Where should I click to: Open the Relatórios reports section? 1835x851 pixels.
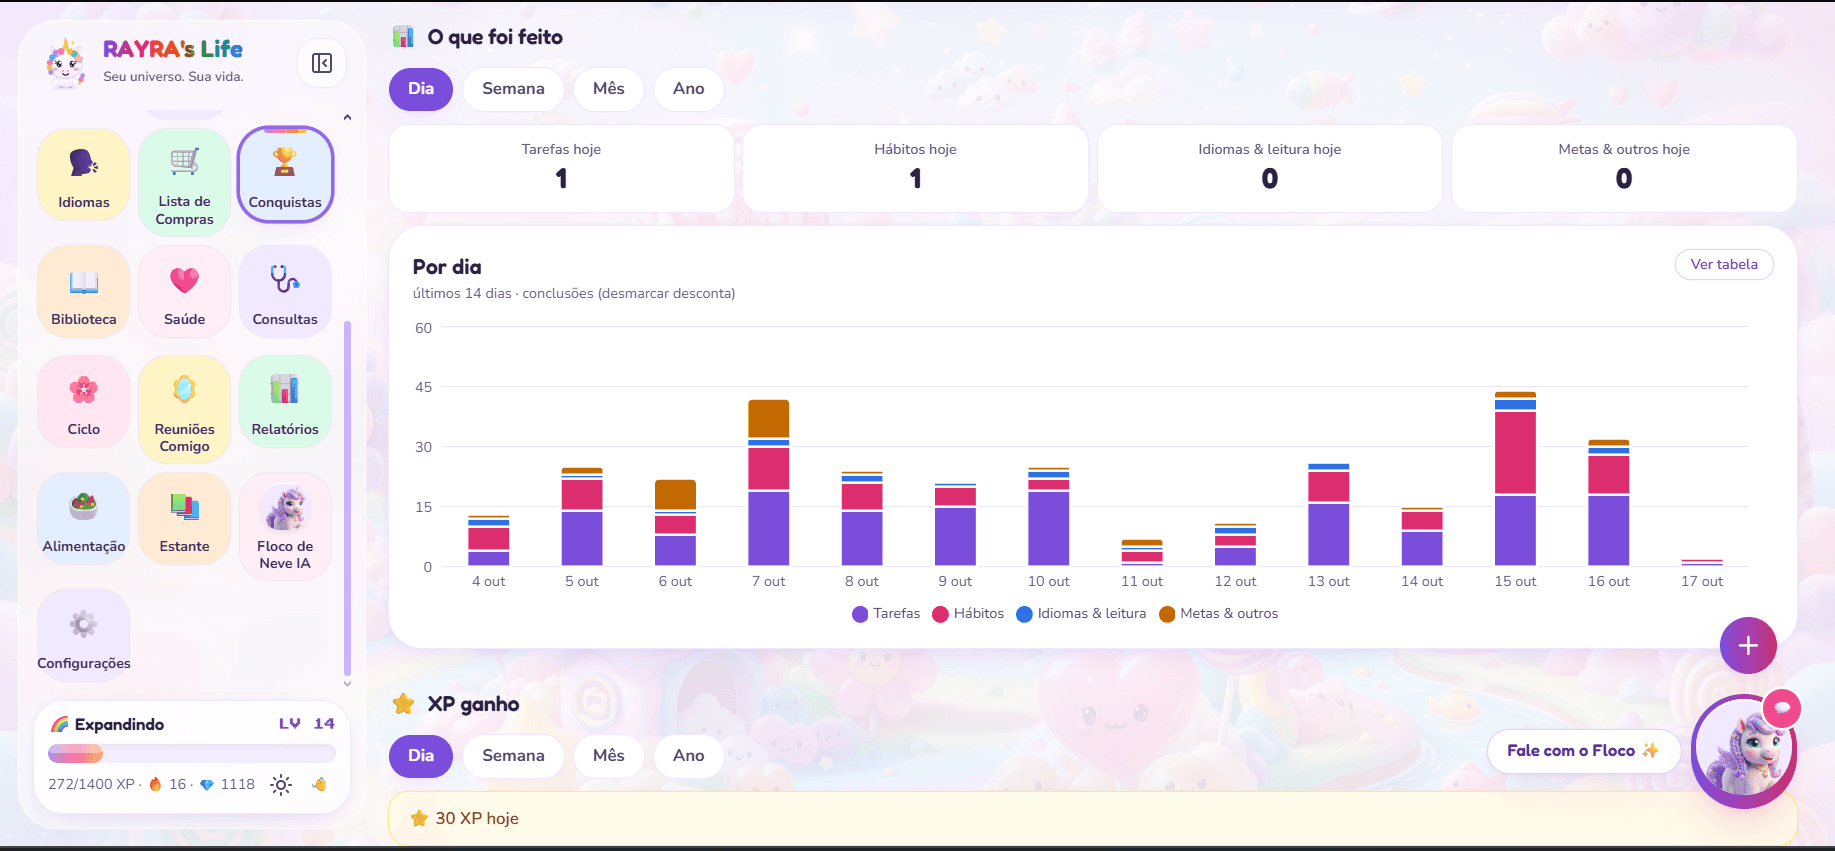point(285,401)
